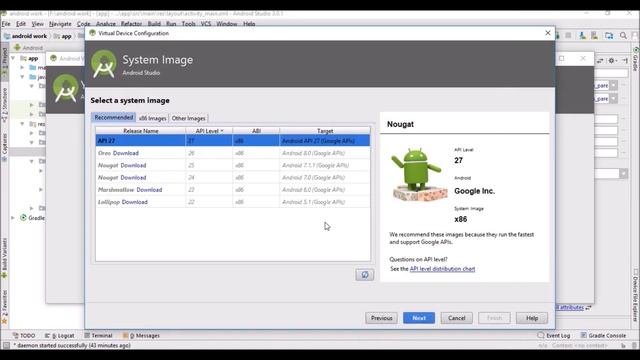Download the Marshmallow system image
Viewport: 640px width, 360px height.
click(149, 190)
